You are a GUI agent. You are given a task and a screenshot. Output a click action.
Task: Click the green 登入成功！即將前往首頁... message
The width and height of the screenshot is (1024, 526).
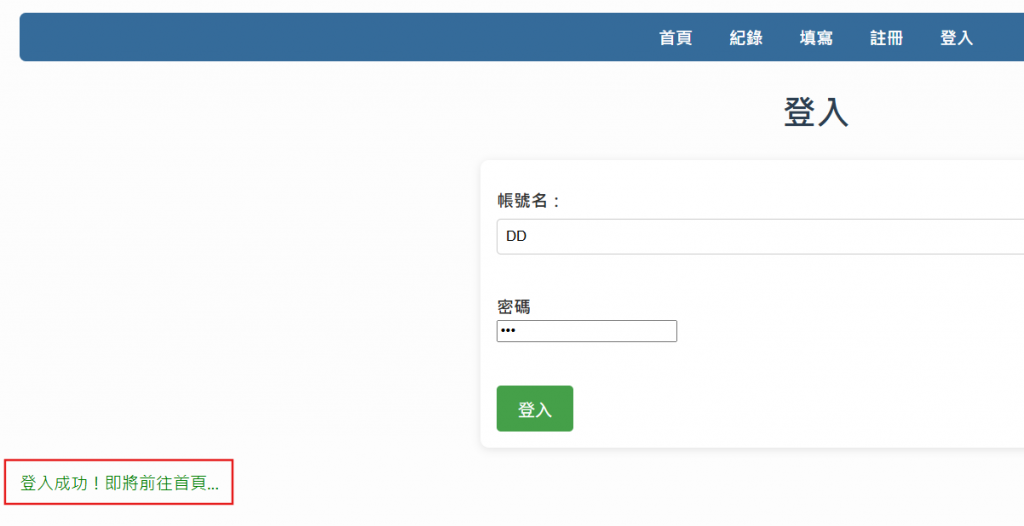tap(120, 483)
